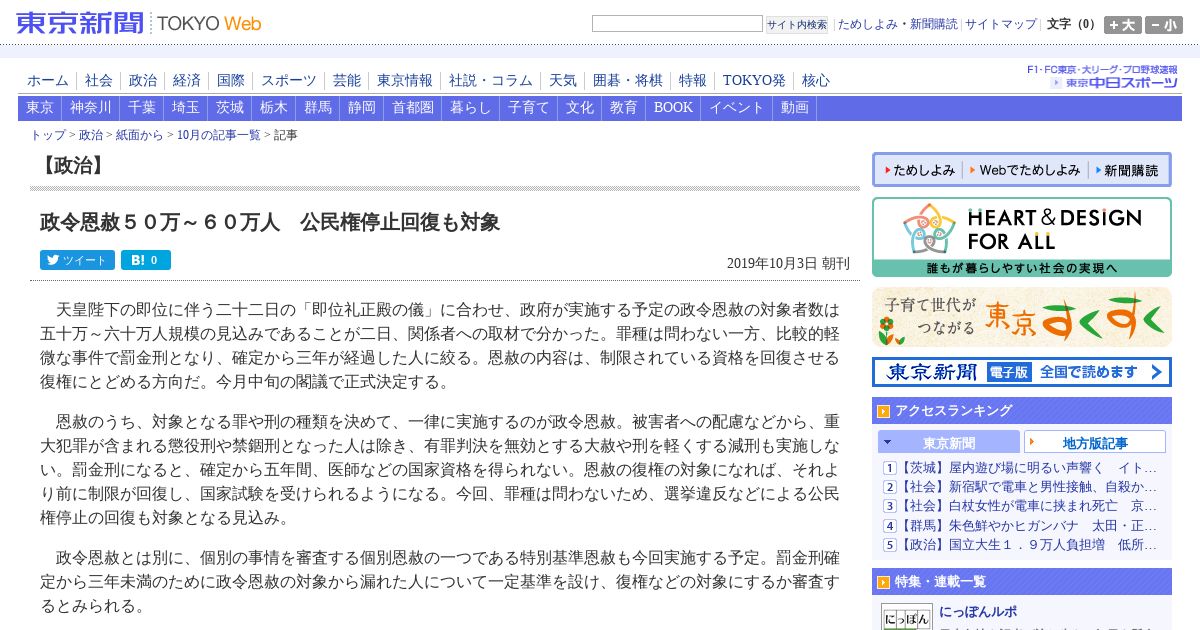
Task: Open the TOKYO発 section
Action: click(x=754, y=81)
